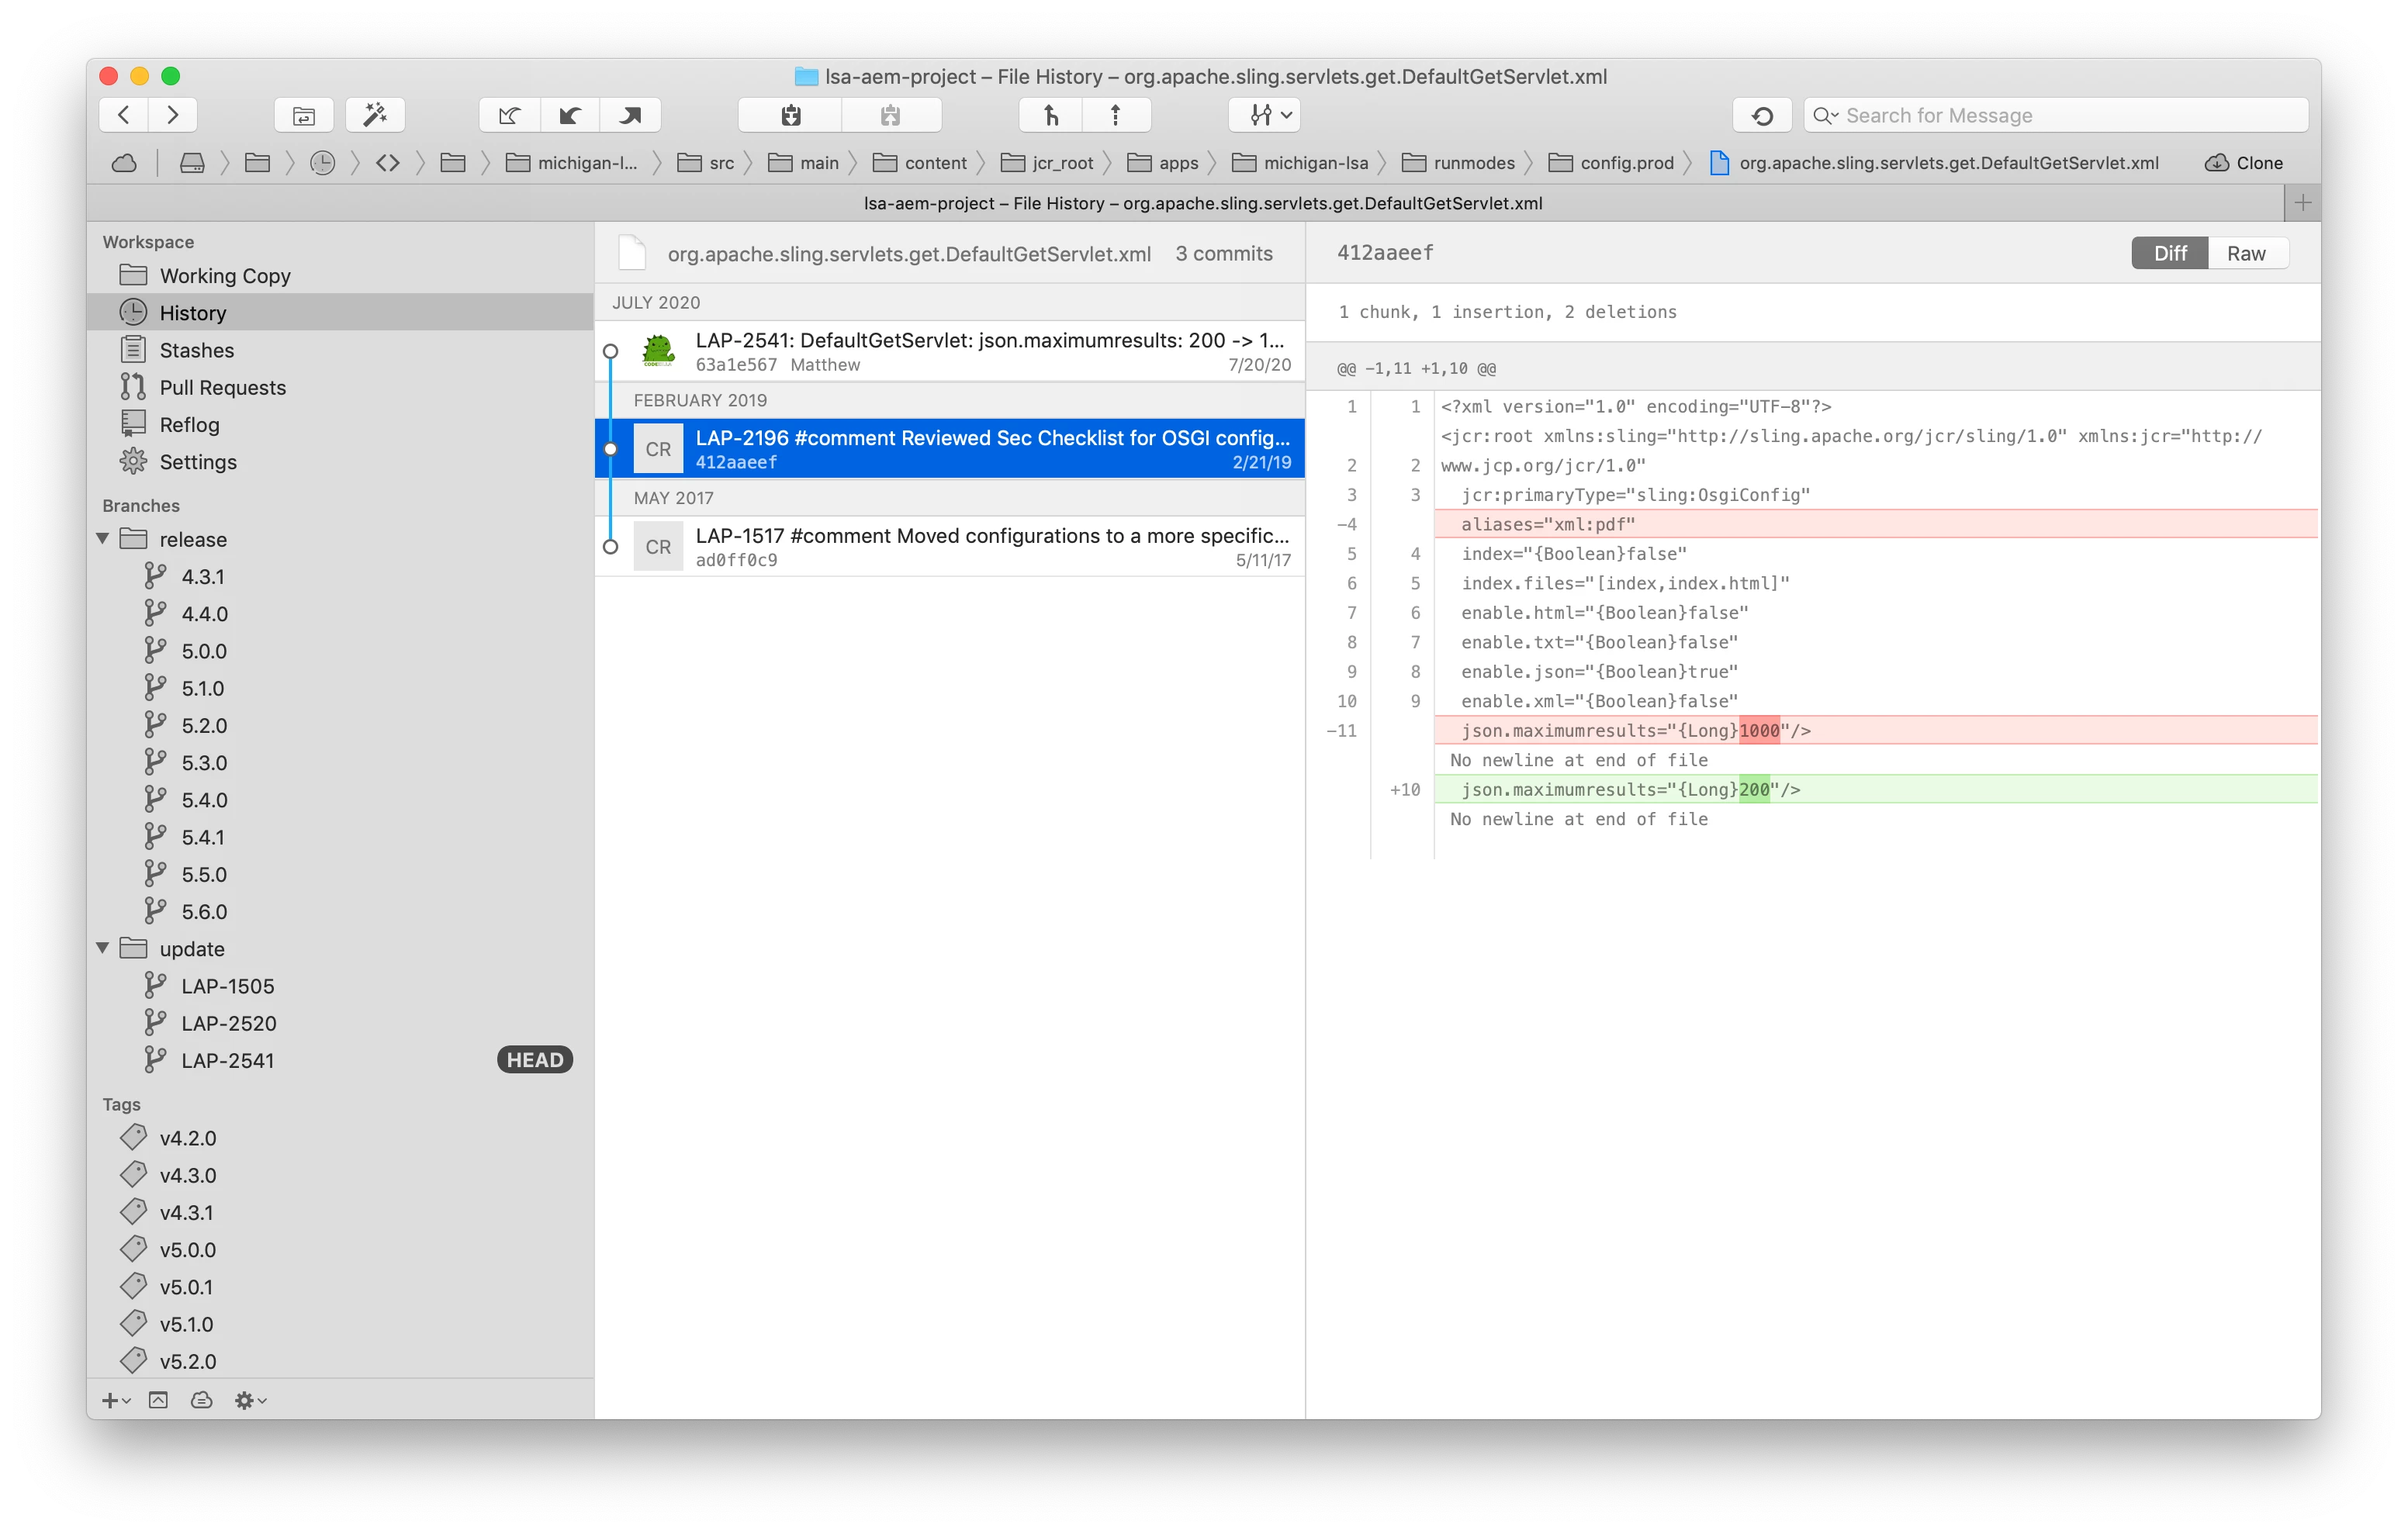Click the Clone button

[2244, 163]
